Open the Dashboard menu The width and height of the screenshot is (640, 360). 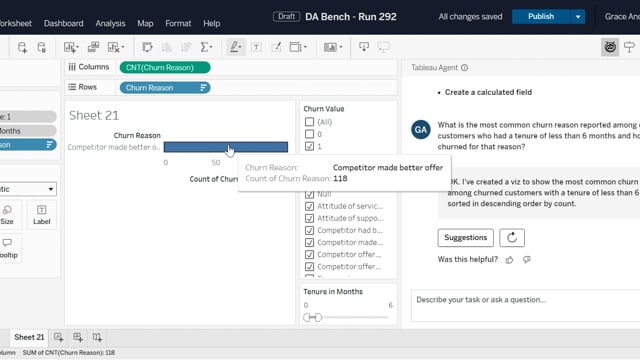(x=64, y=24)
